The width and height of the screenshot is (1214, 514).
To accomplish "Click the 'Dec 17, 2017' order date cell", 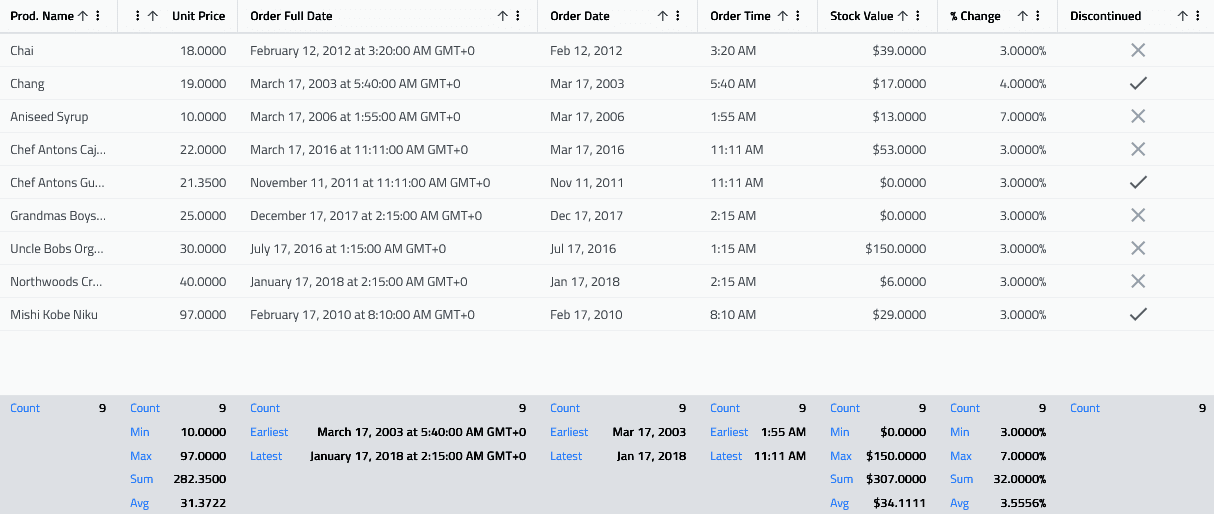I will 618,215.
